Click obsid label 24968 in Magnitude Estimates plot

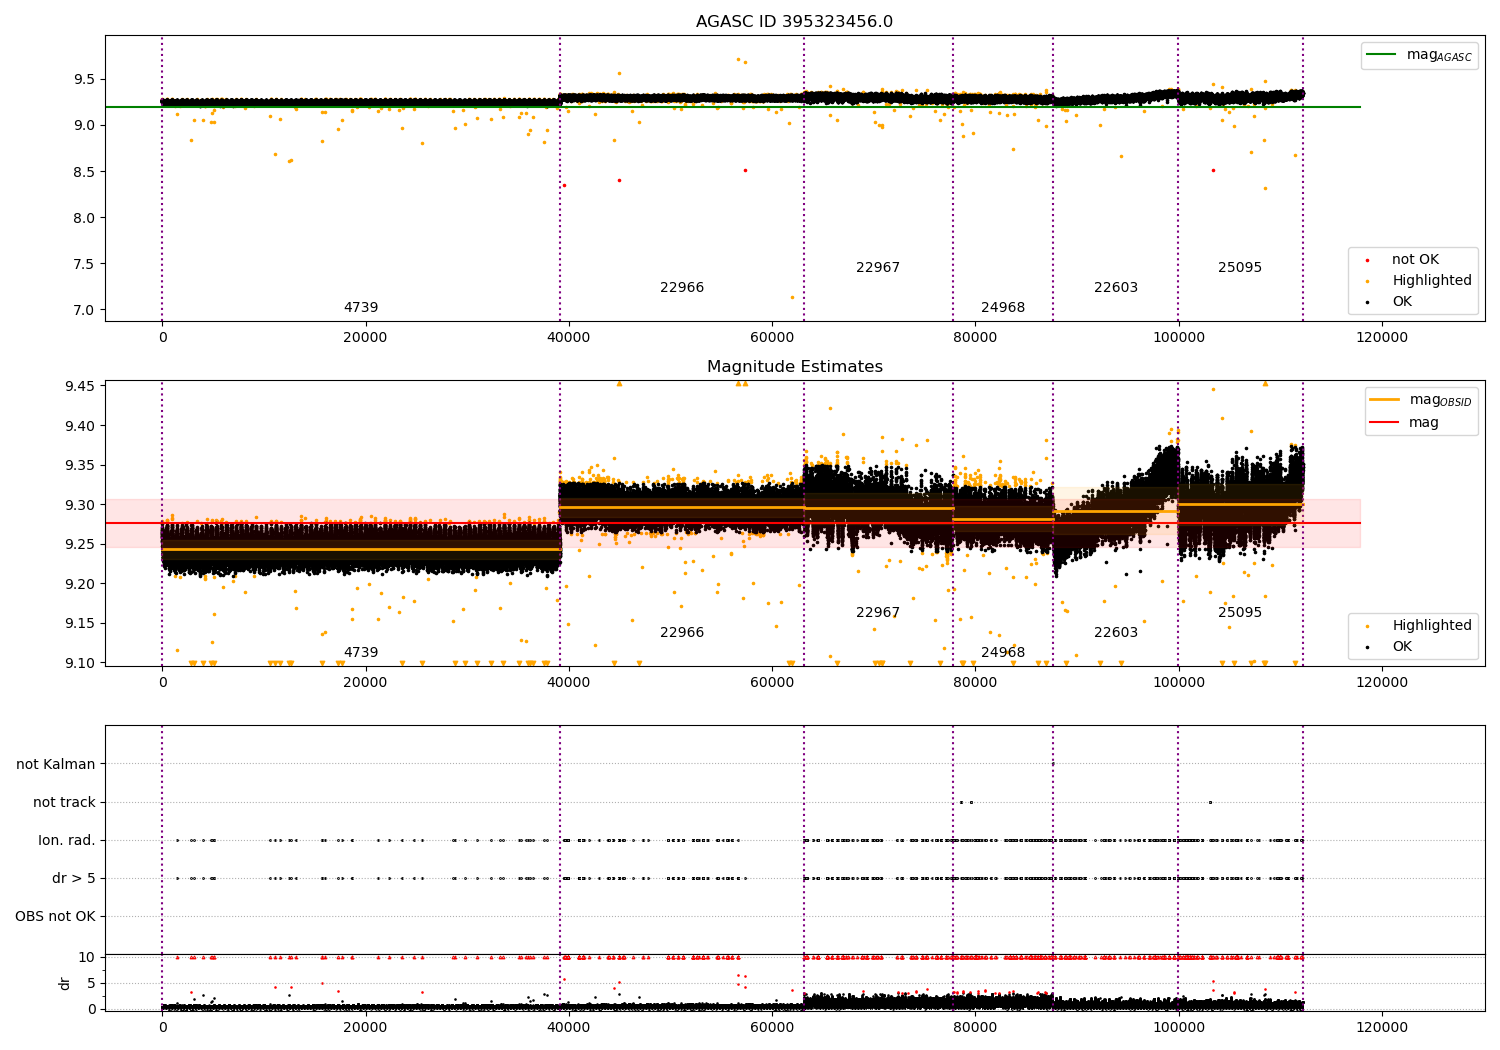pyautogui.click(x=1003, y=653)
